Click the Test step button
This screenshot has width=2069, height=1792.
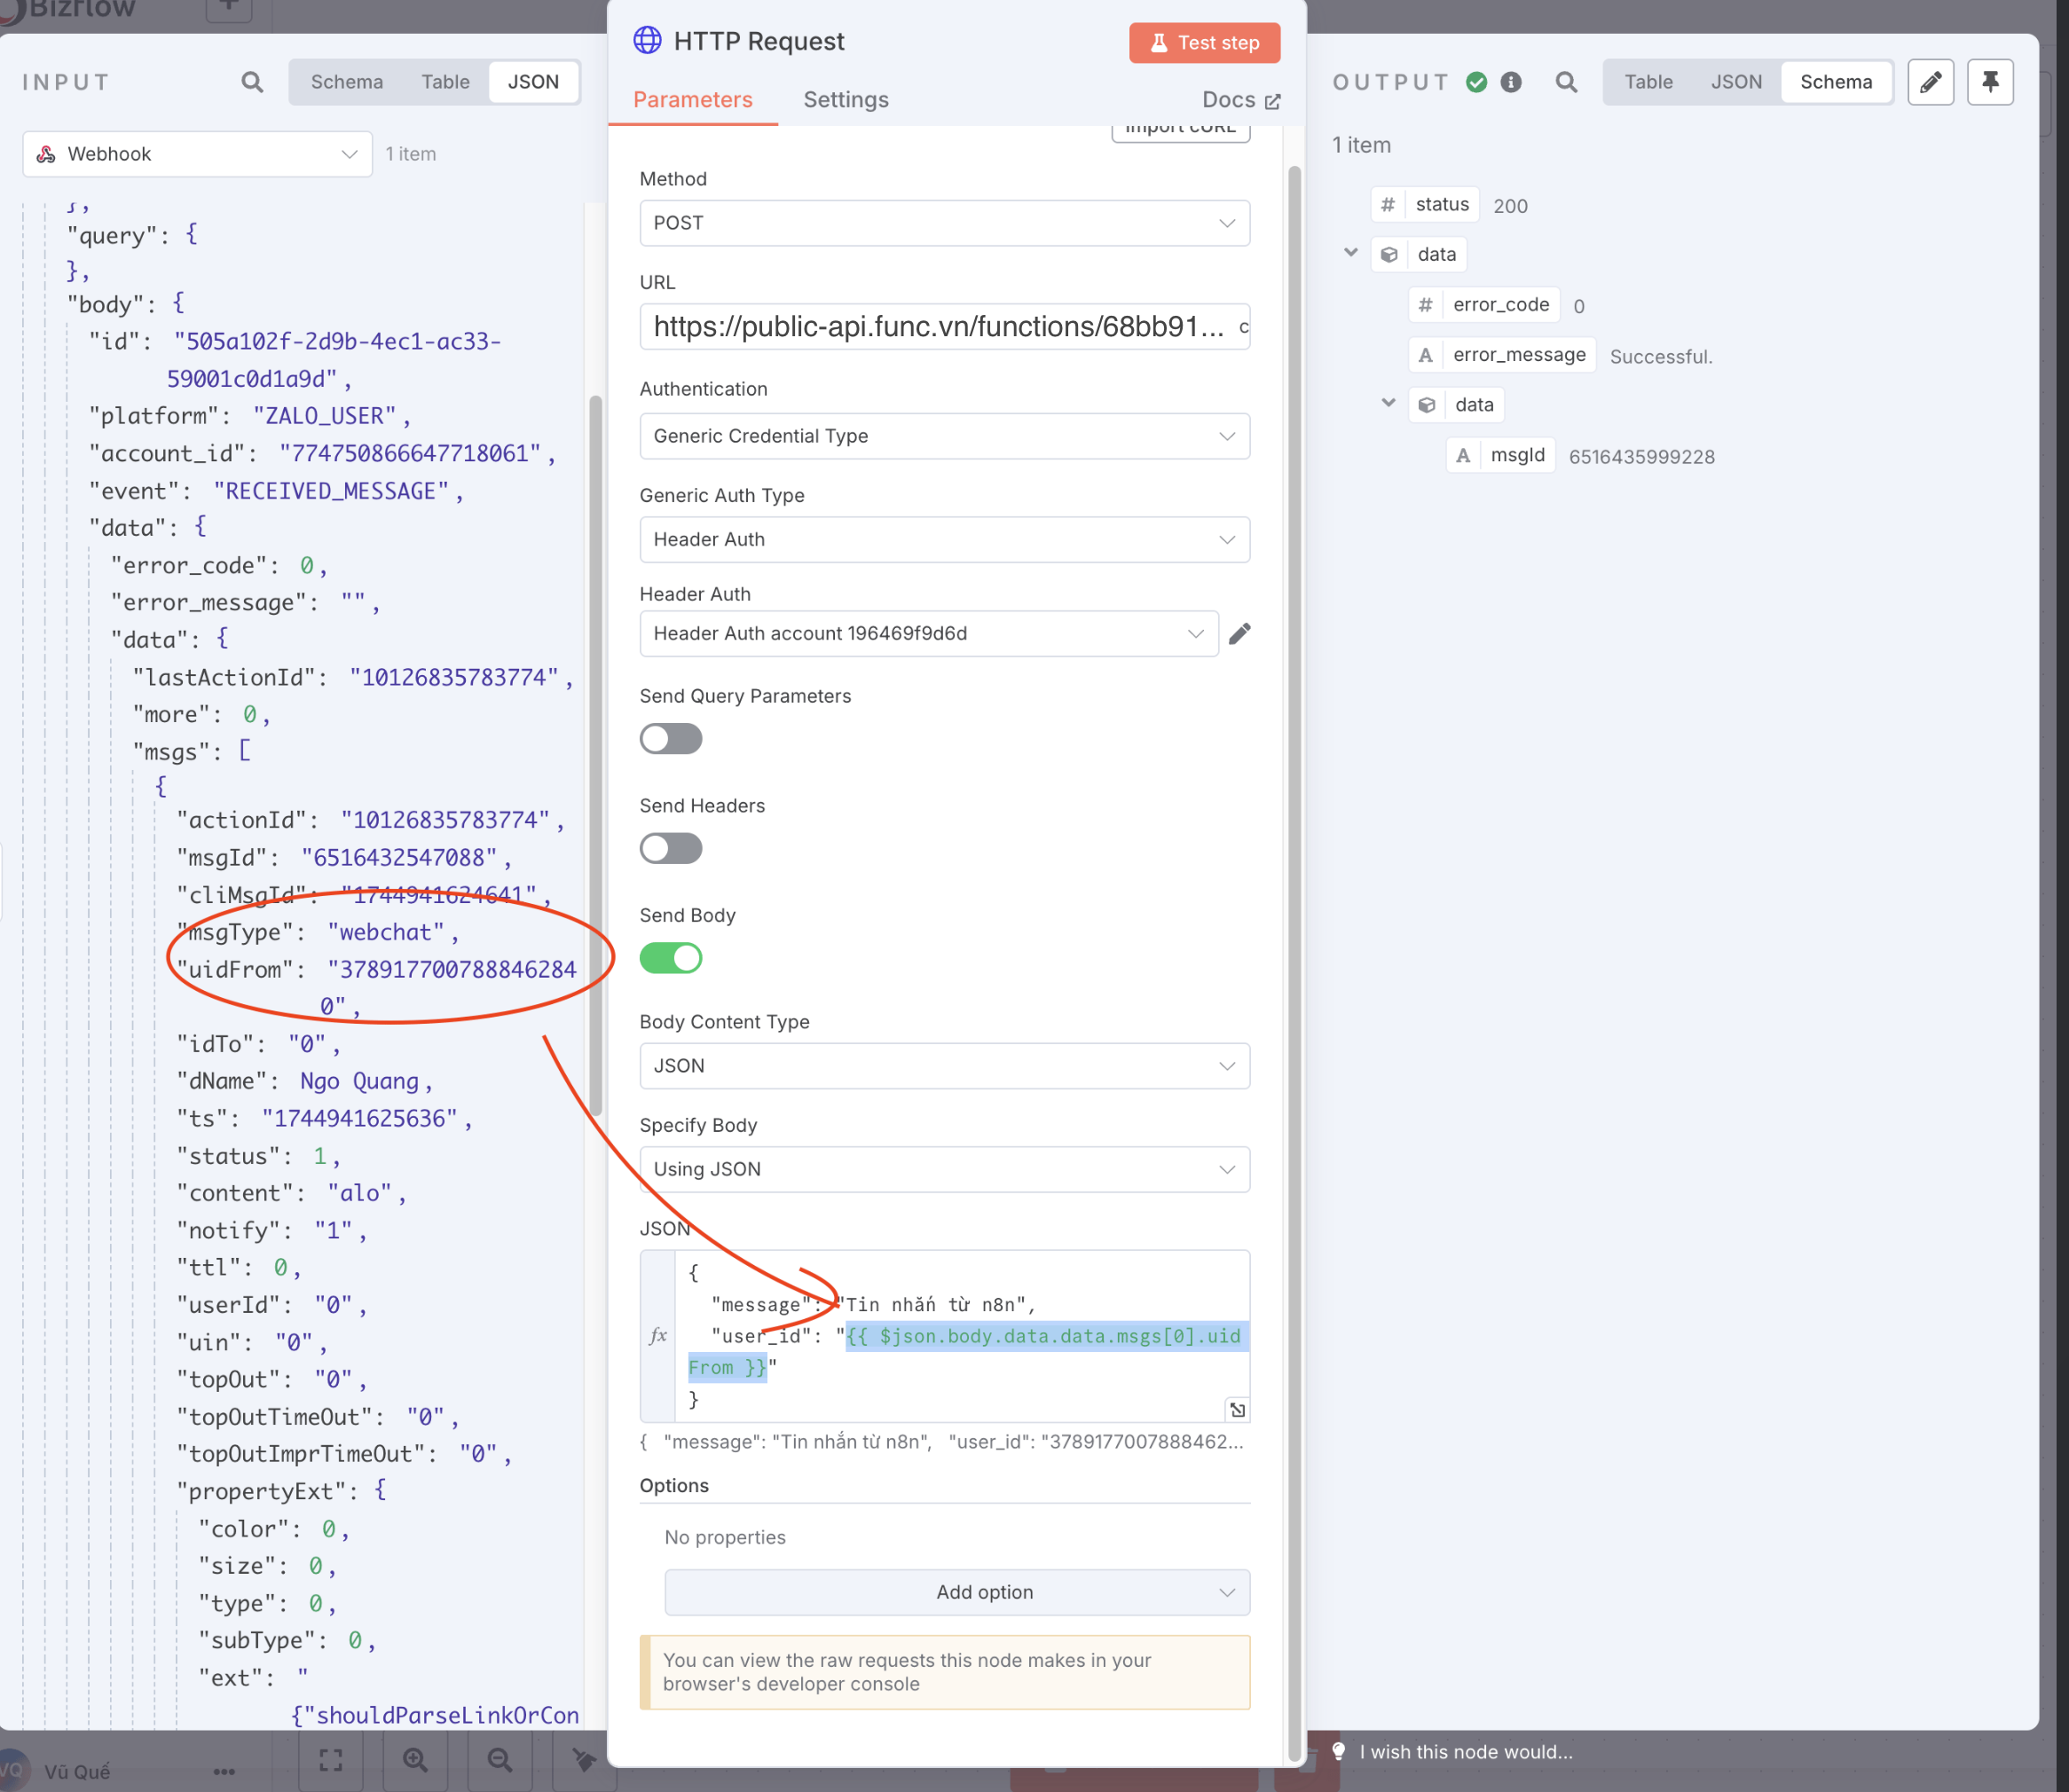tap(1203, 43)
